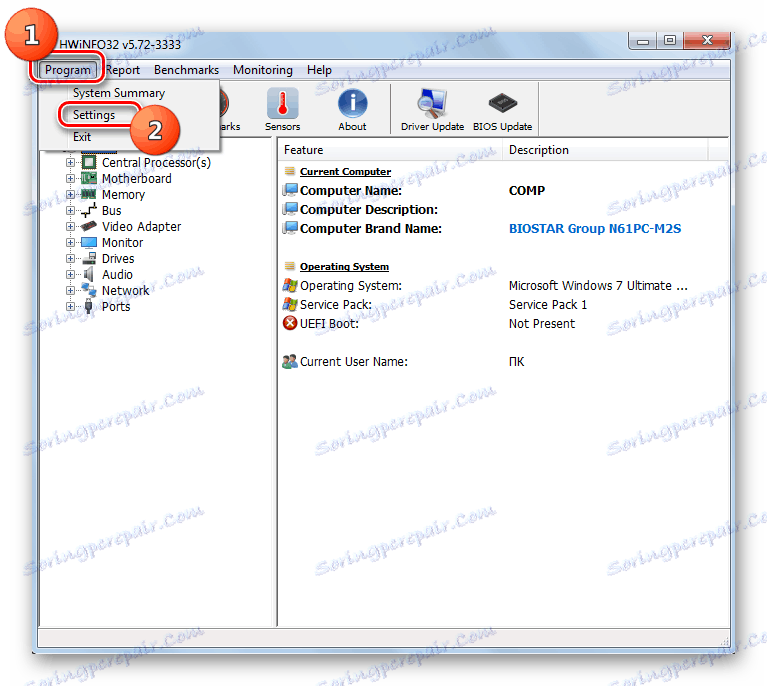Click the Service Pack Windows flag icon
Image resolution: width=767 pixels, height=686 pixels.
pos(290,304)
